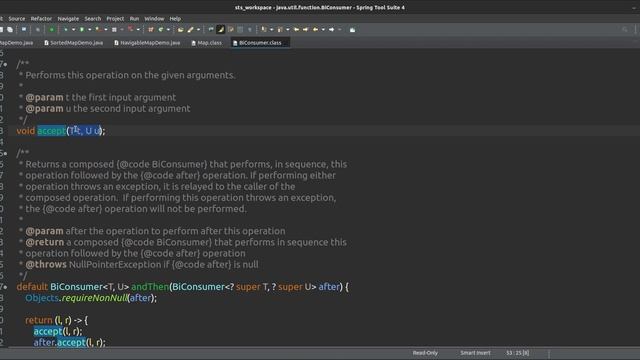The width and height of the screenshot is (640, 360).
Task: Open the New Java Class dropdown arrow
Action: tap(168, 29)
